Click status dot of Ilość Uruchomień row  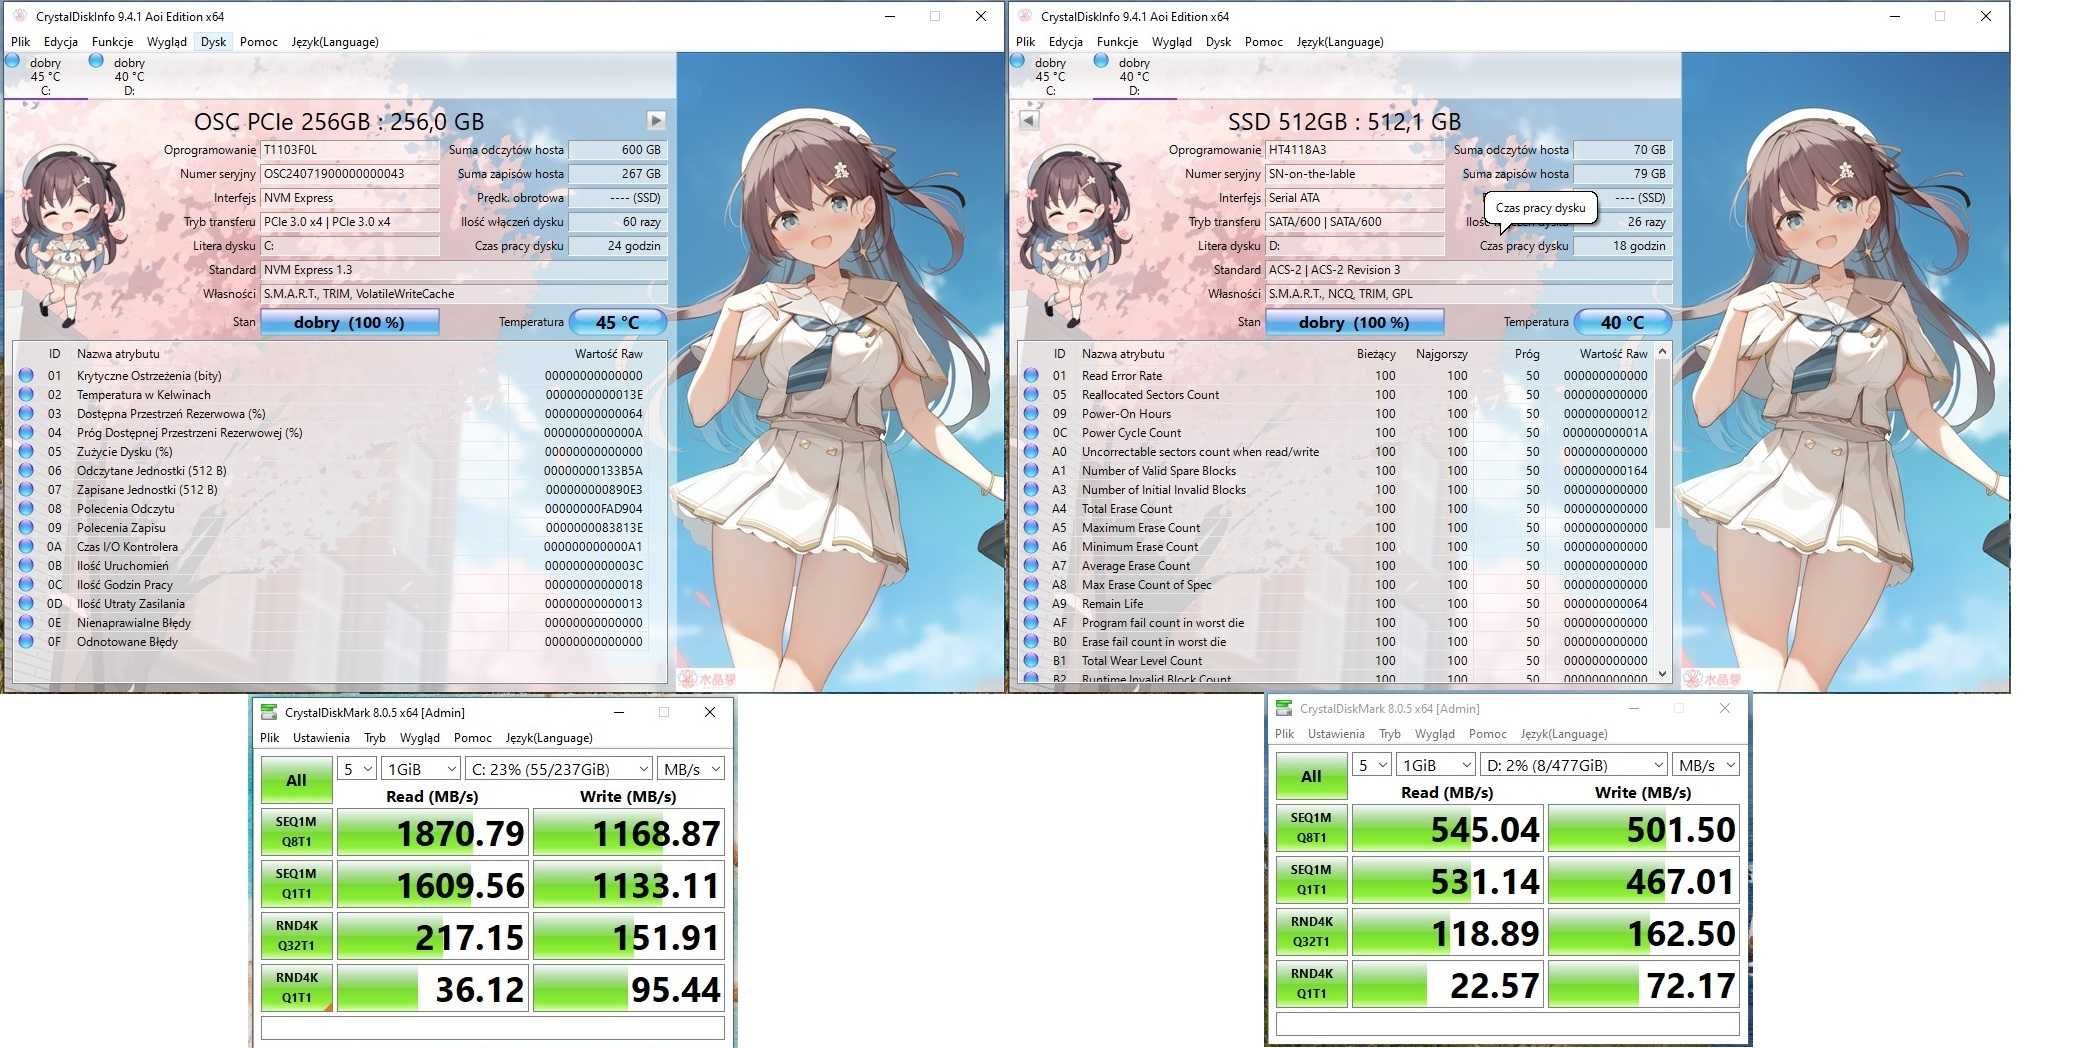click(x=26, y=566)
